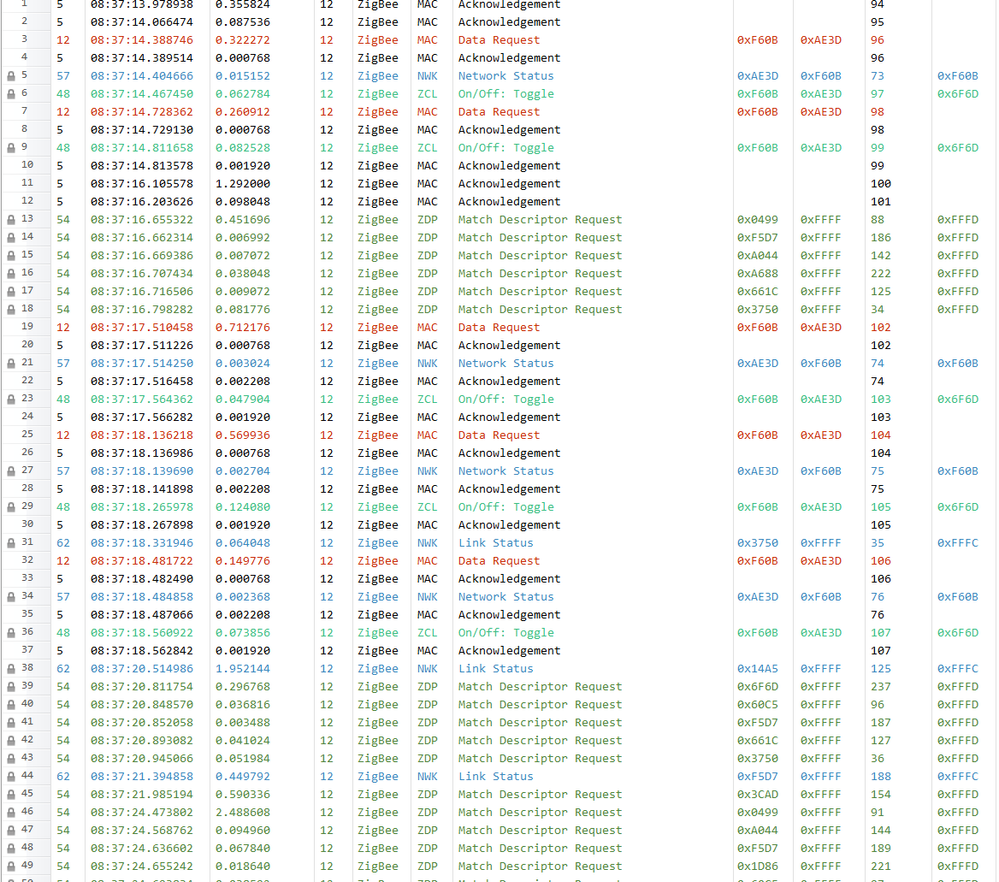The height and width of the screenshot is (882, 999).
Task: Select the lock icon of row 17
Action: 11,291
